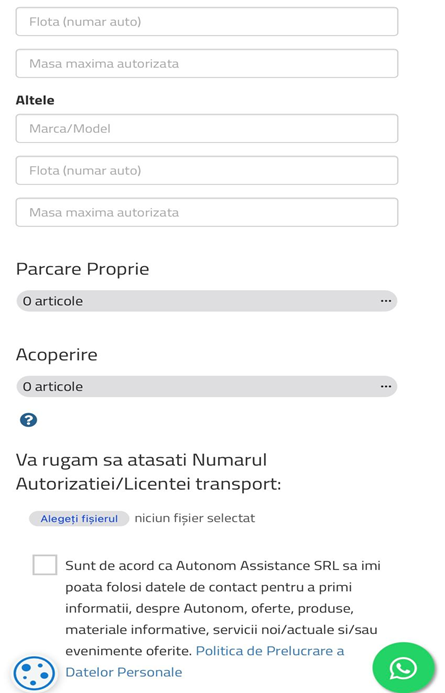Focus Masa maxima autorizata field under Altele
Screen dimensions: 445x693
point(207,213)
